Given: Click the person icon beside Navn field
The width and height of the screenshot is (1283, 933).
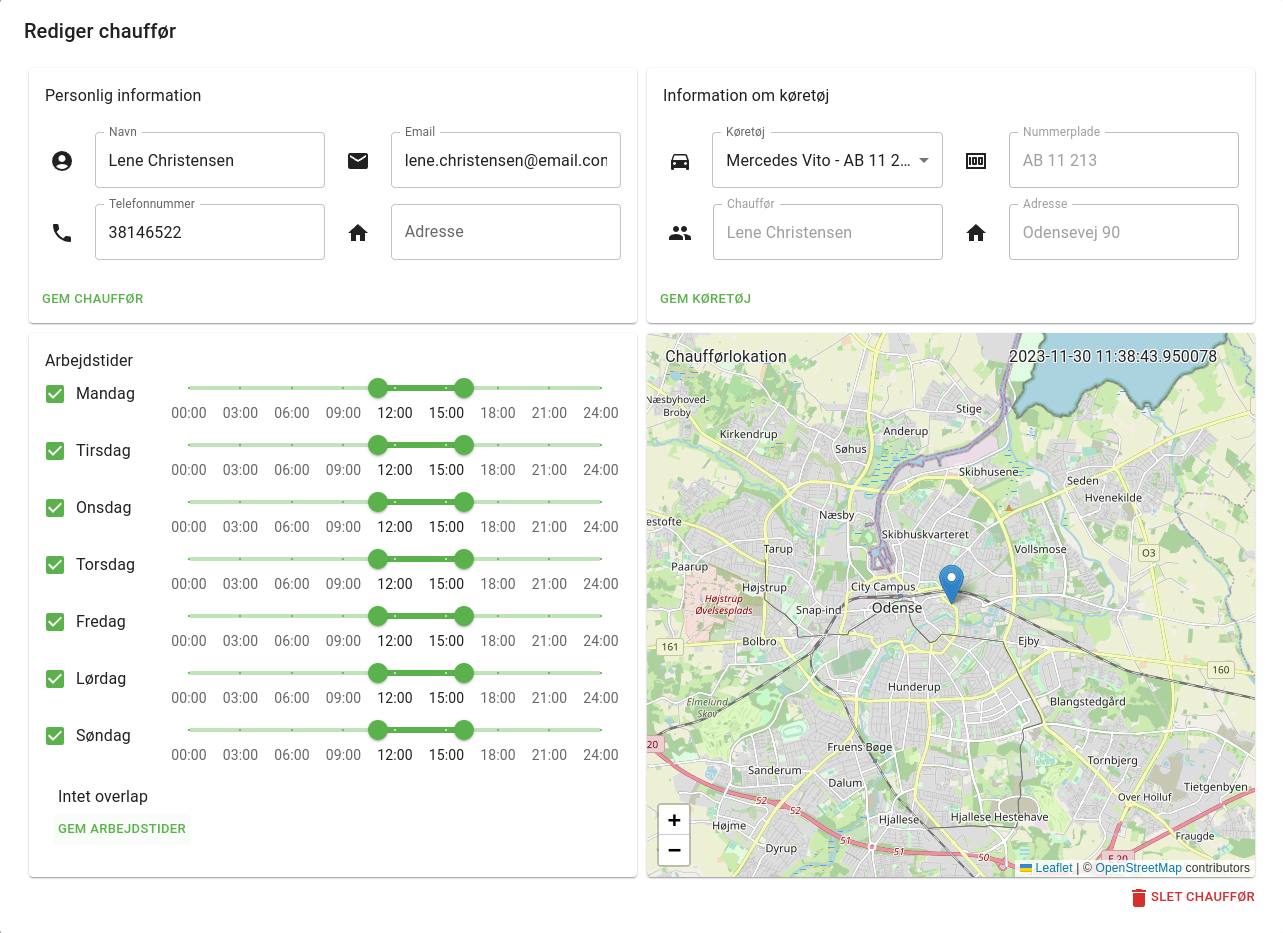Looking at the screenshot, I should 62,161.
